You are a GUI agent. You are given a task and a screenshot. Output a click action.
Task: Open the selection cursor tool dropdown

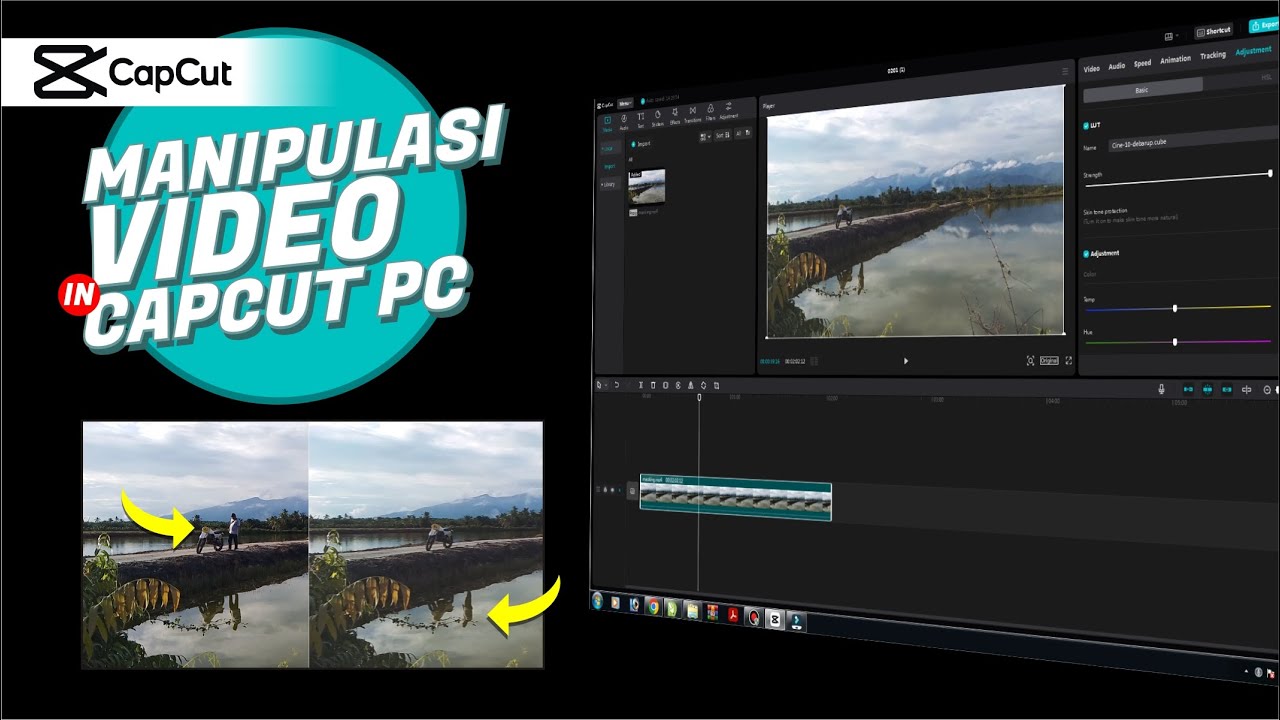pyautogui.click(x=600, y=385)
